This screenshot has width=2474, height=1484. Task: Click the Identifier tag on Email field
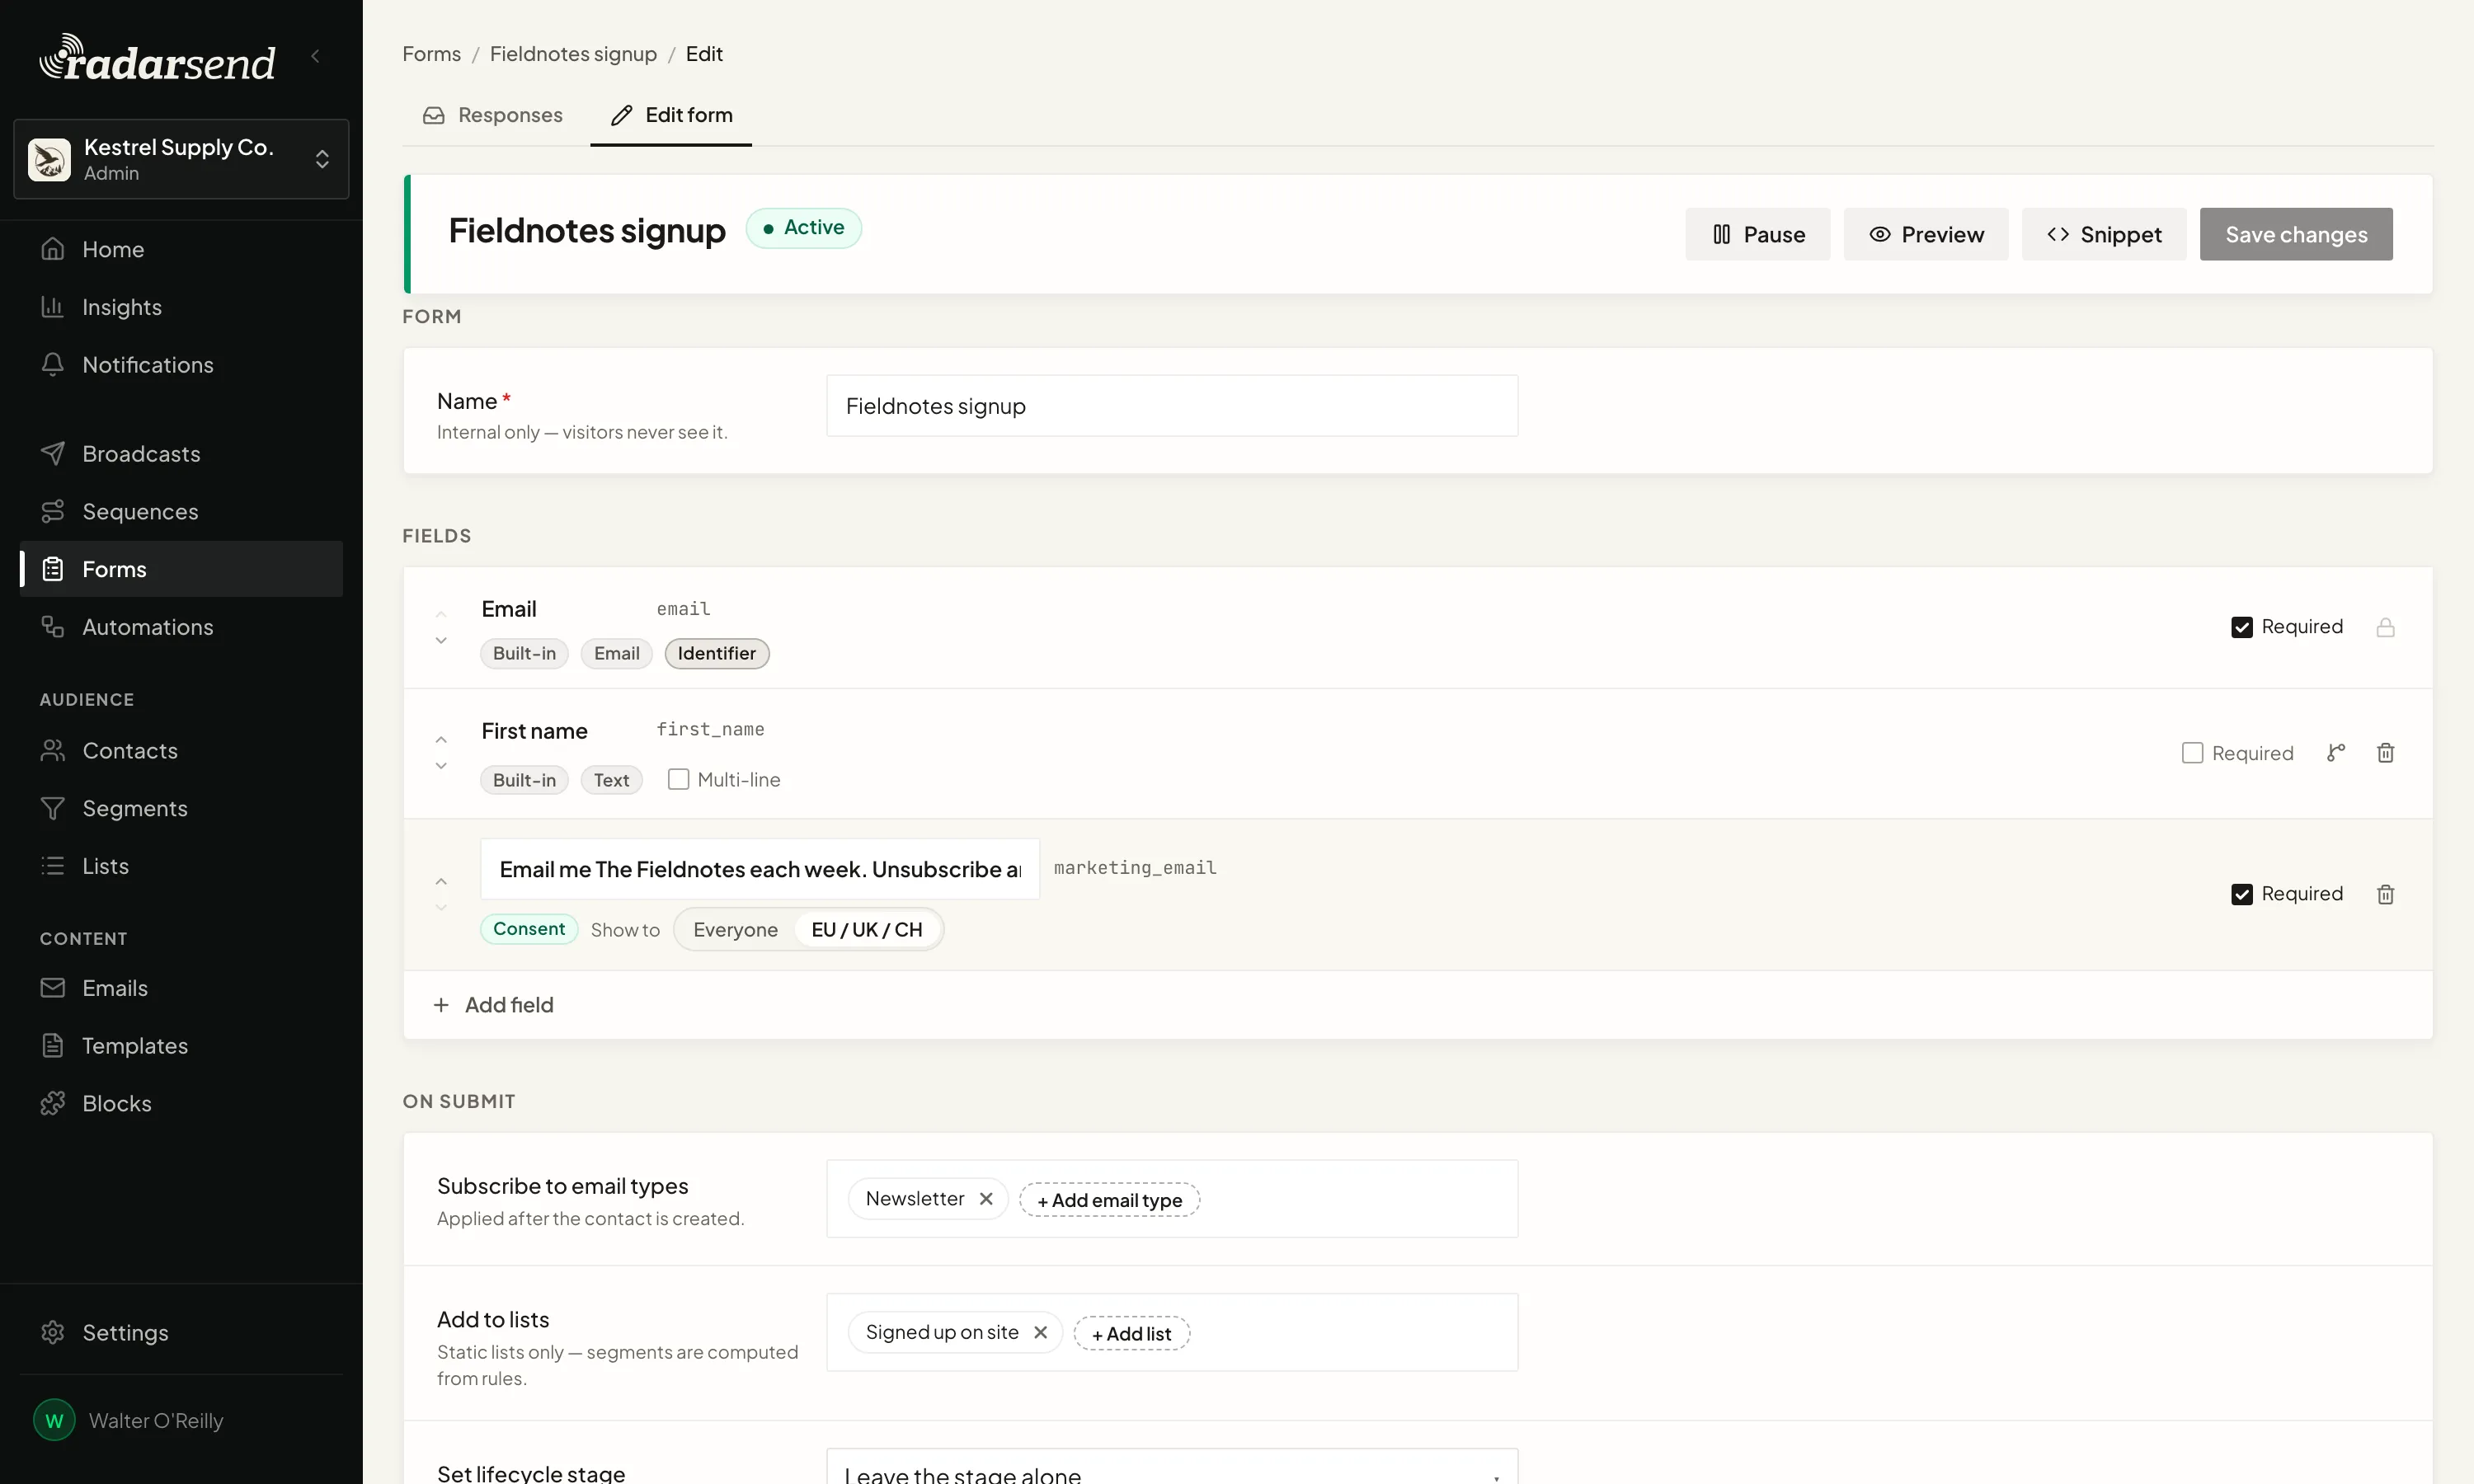pyautogui.click(x=717, y=653)
